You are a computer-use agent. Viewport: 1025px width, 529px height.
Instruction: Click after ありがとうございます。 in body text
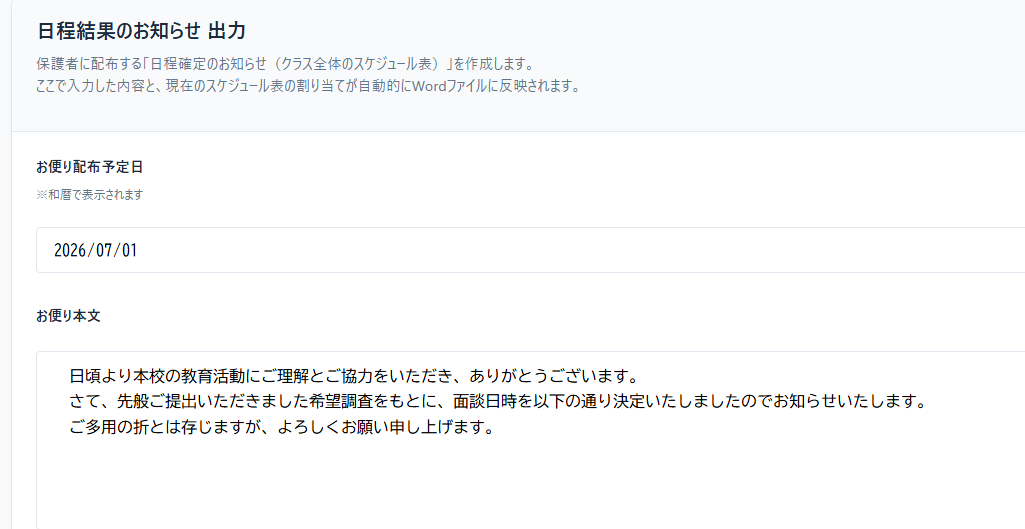point(639,376)
